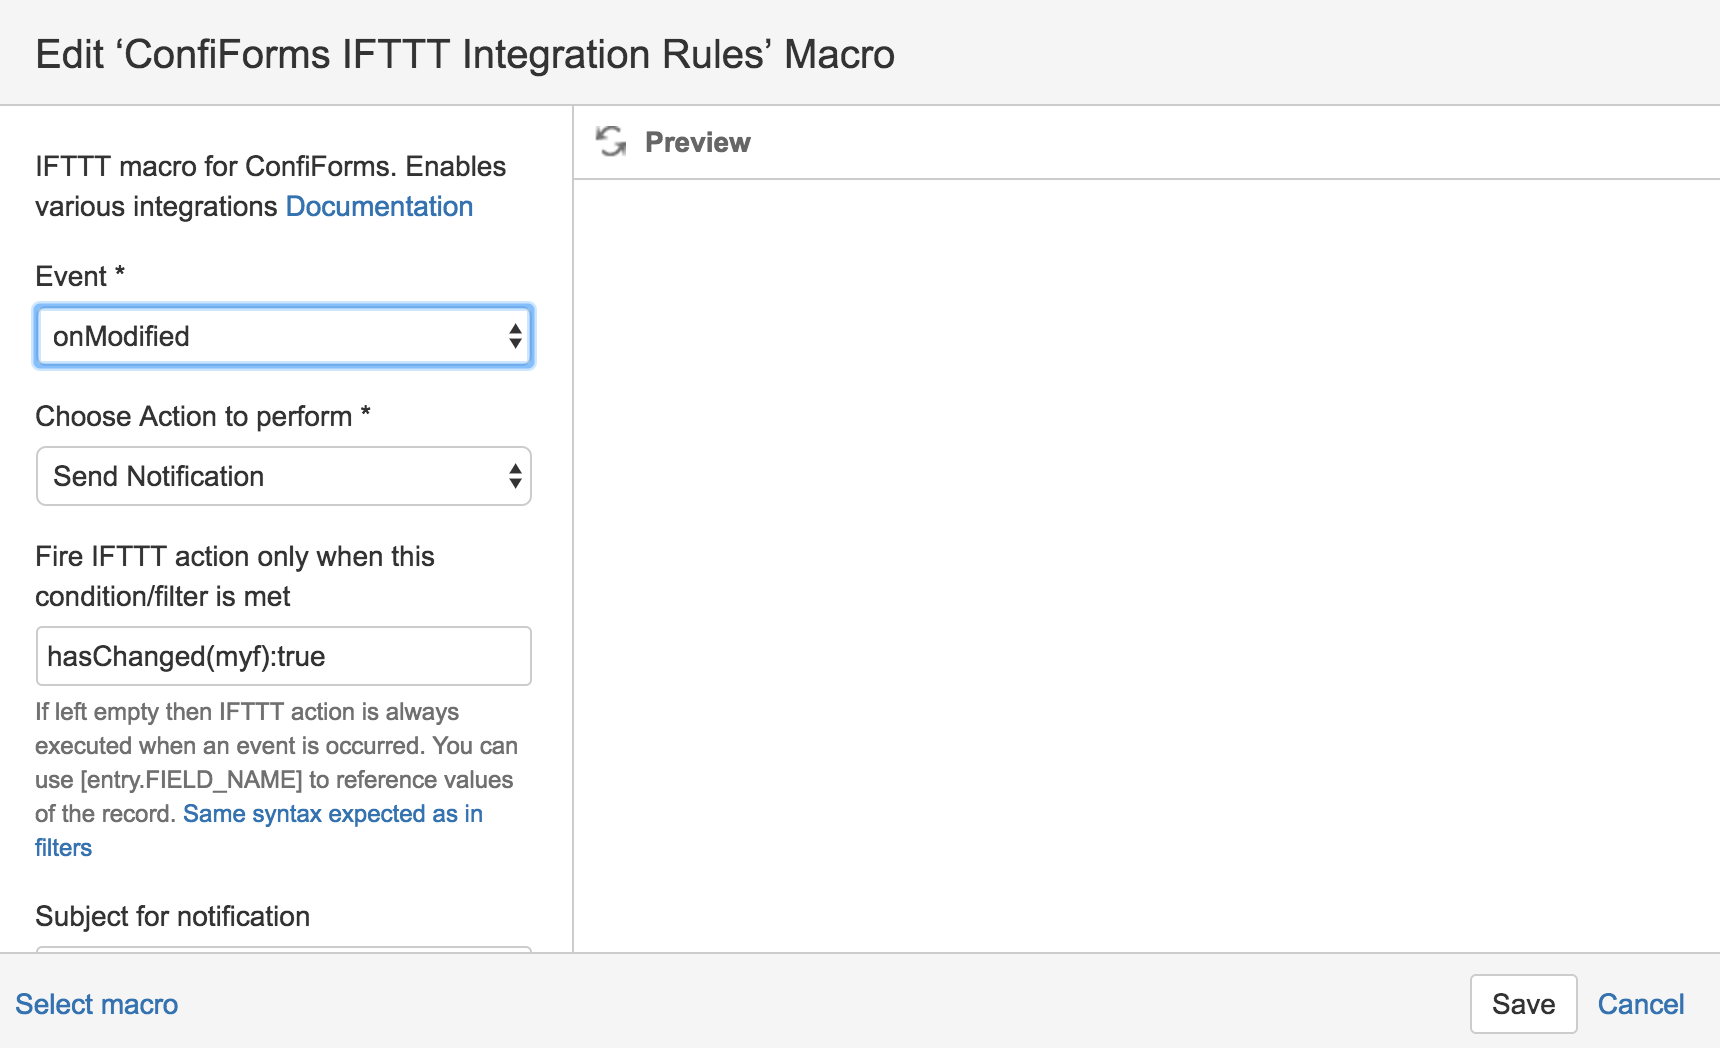Click the Subject for notification input field

coord(284,949)
